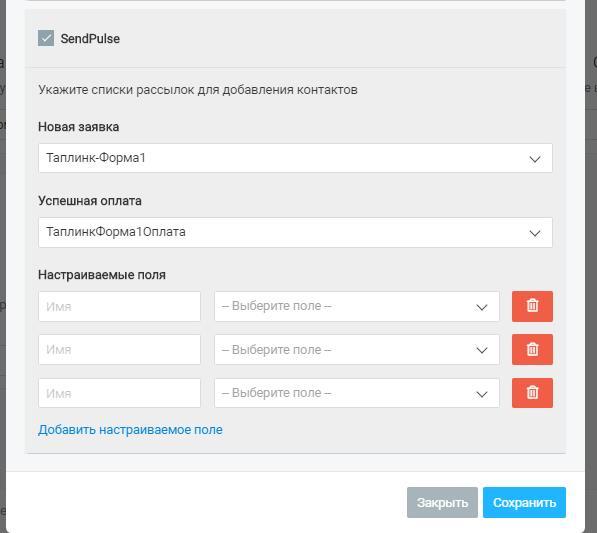Screen dimensions: 597x533
Task: Delete the second custom field row
Action: point(532,349)
